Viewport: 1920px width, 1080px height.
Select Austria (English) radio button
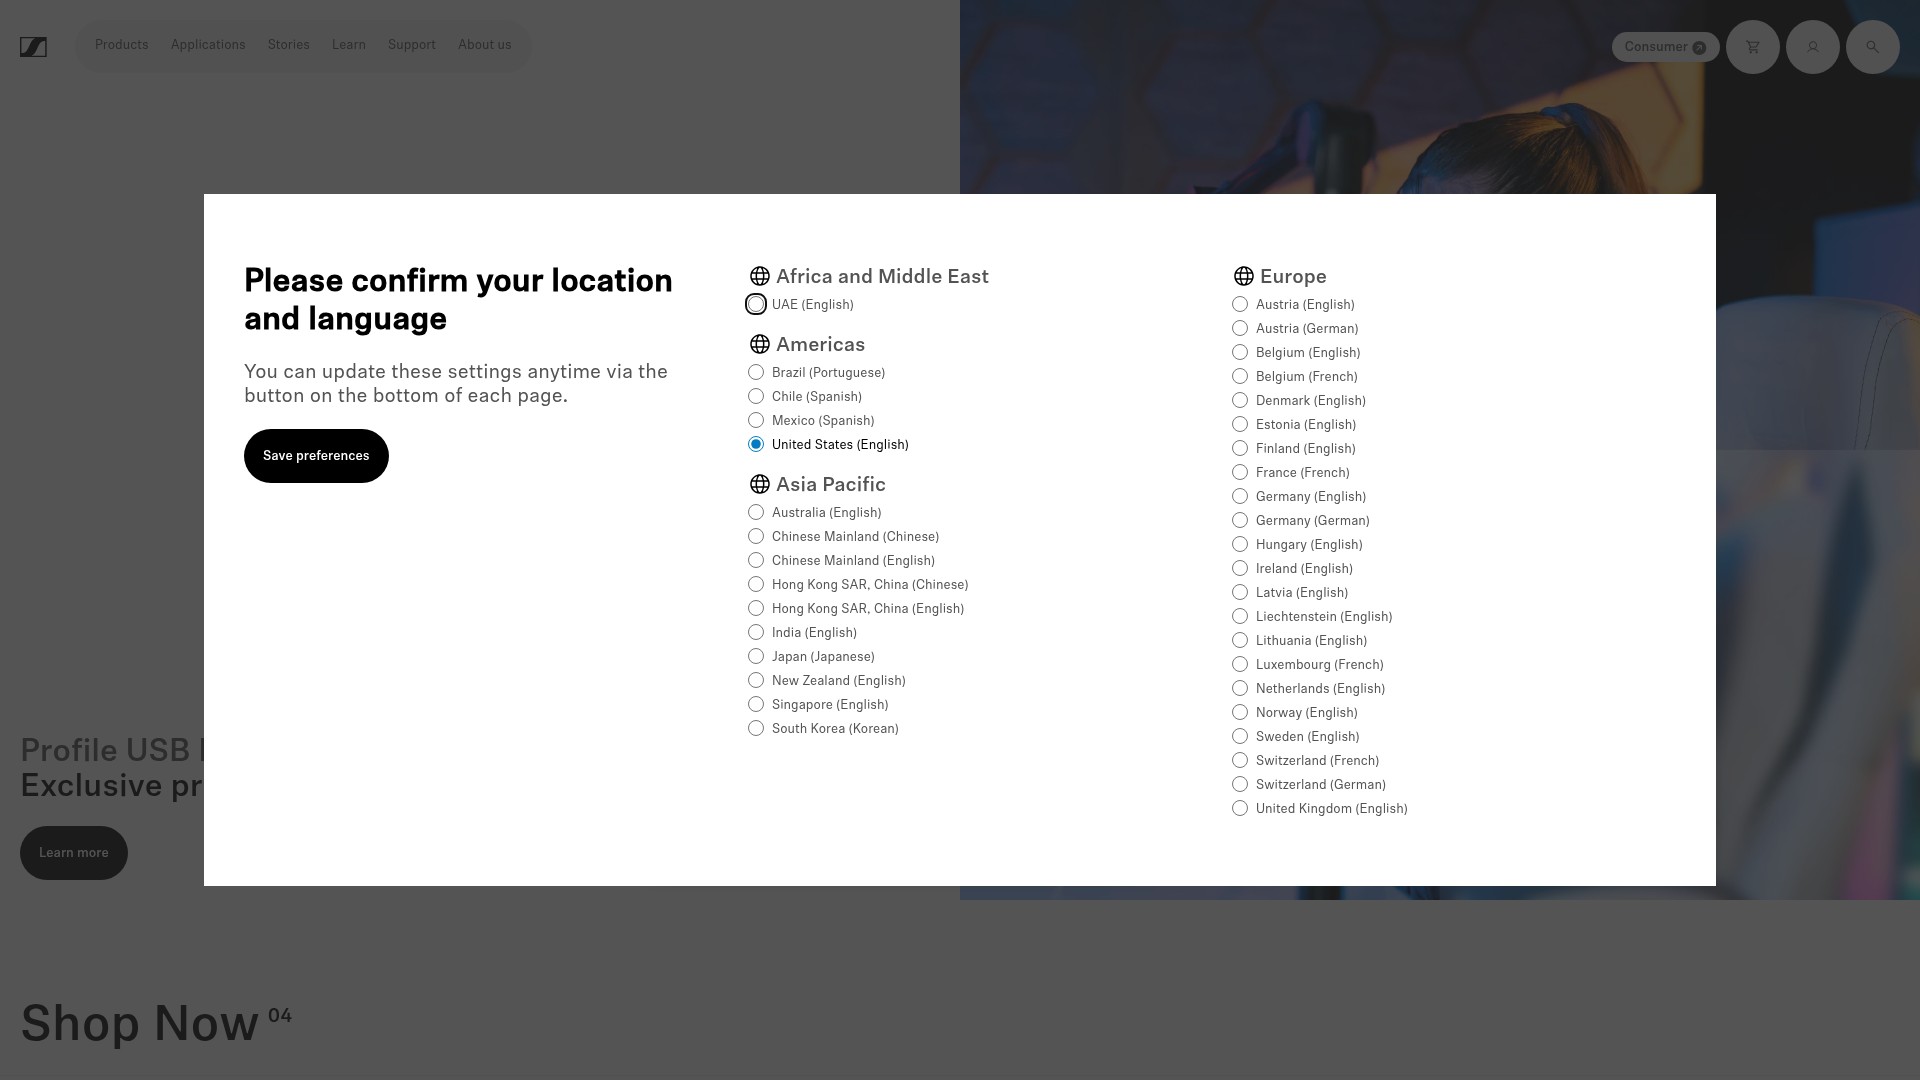click(x=1240, y=304)
